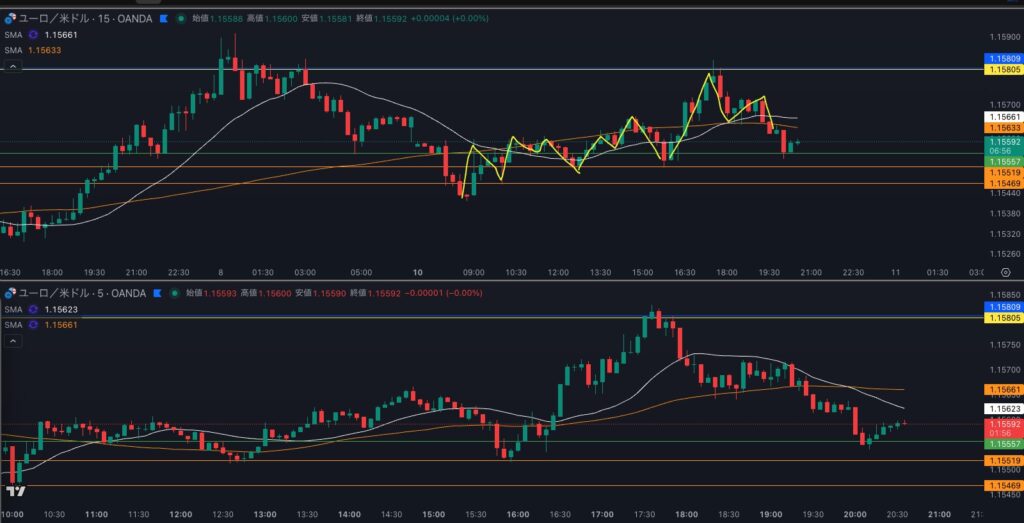Click the red 1.15592 current price label on bottom chart
The image size is (1024, 523).
click(1004, 424)
